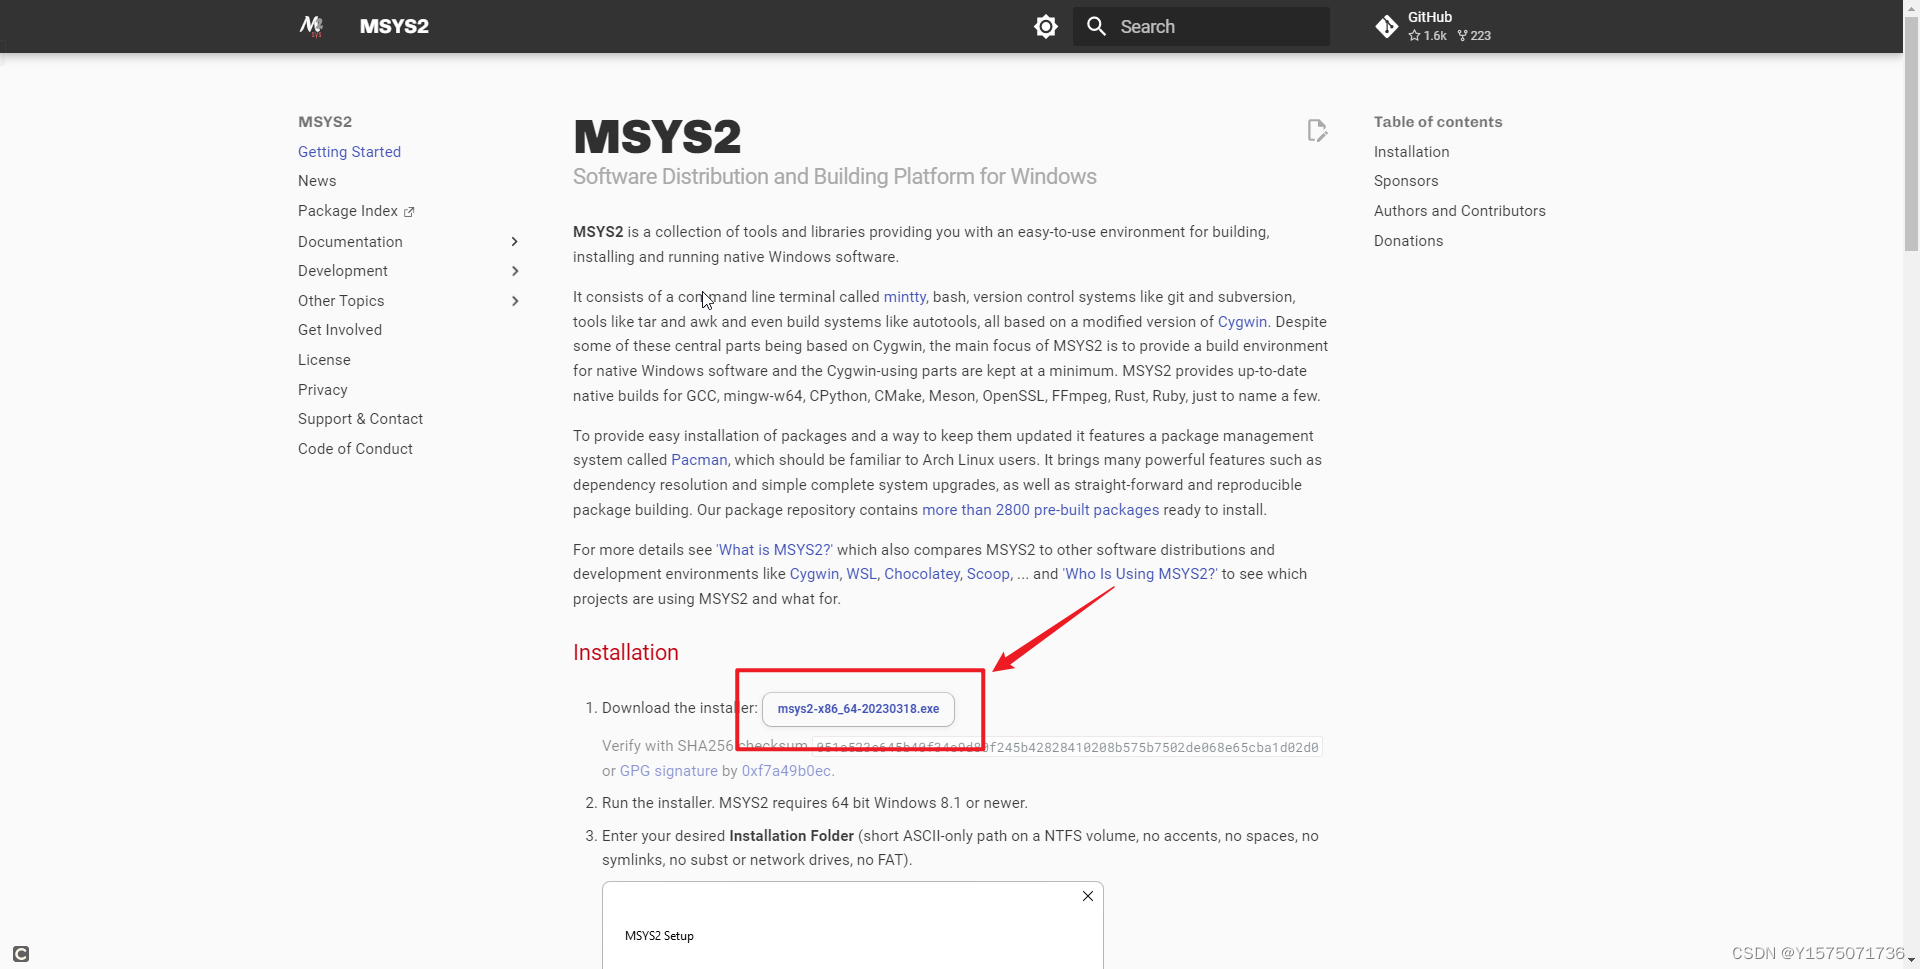This screenshot has width=1920, height=969.
Task: Open Getting Started in sidebar
Action: [349, 152]
